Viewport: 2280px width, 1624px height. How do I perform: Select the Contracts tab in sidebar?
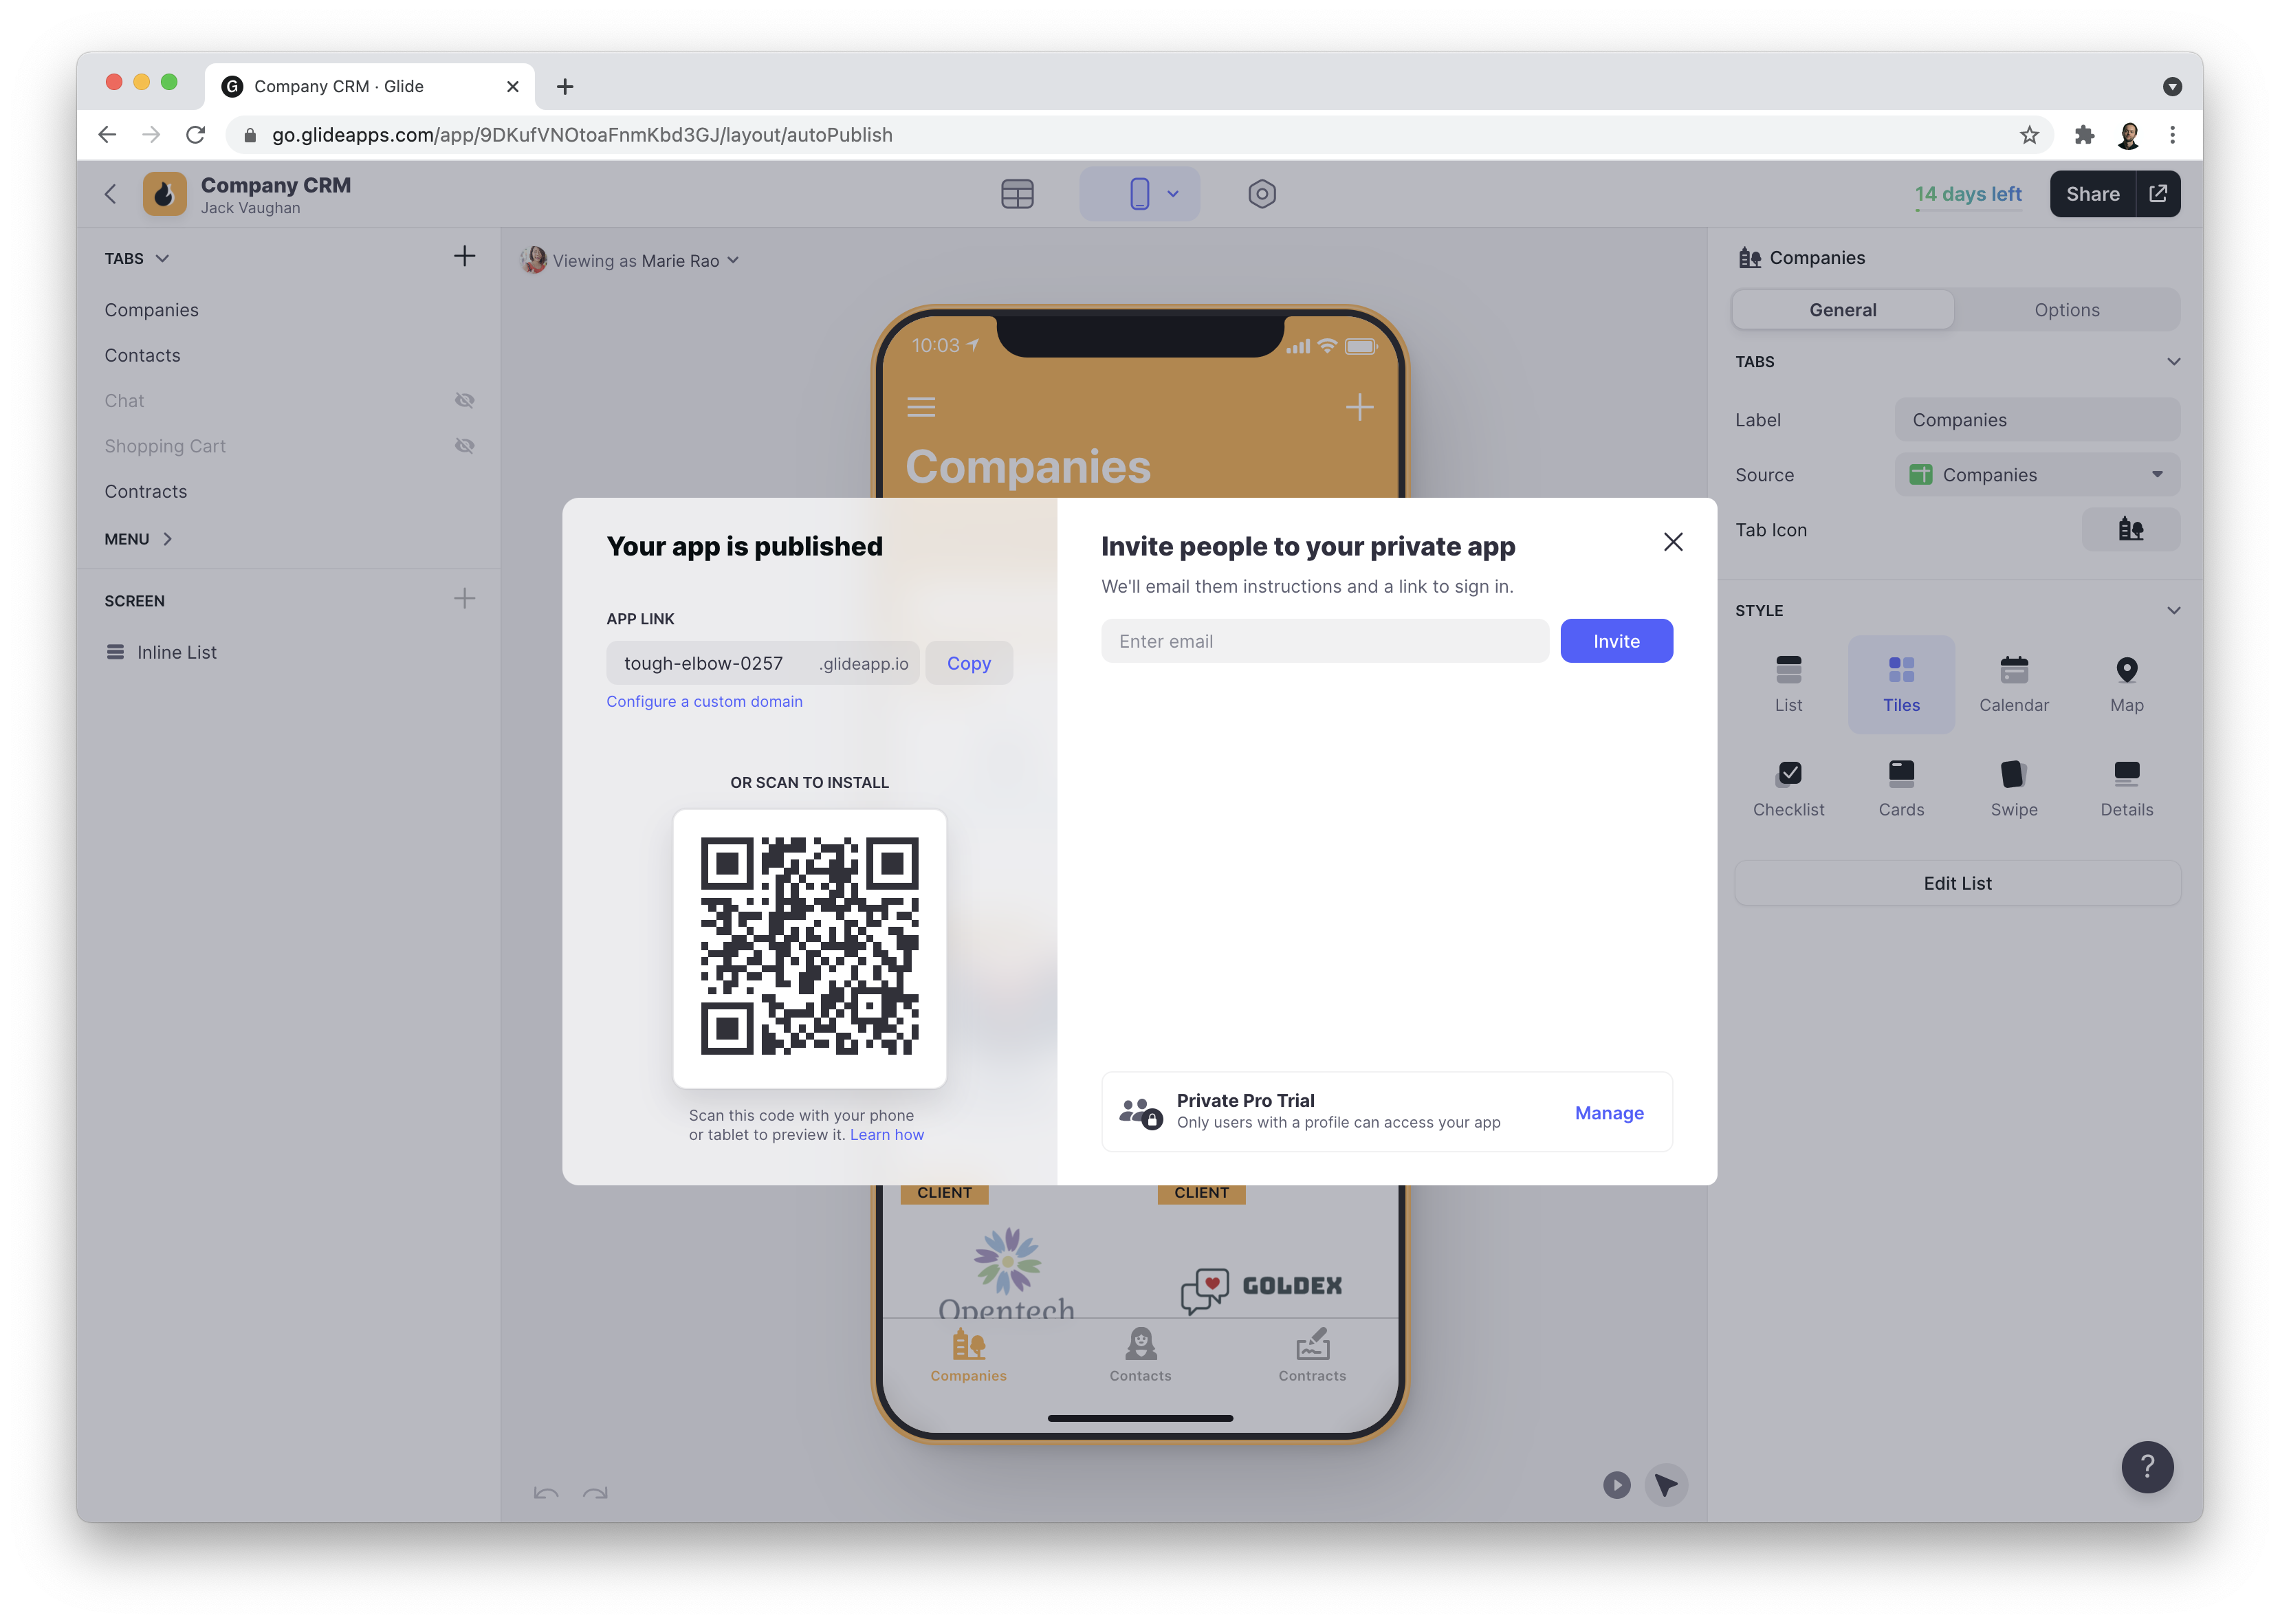pos(146,492)
